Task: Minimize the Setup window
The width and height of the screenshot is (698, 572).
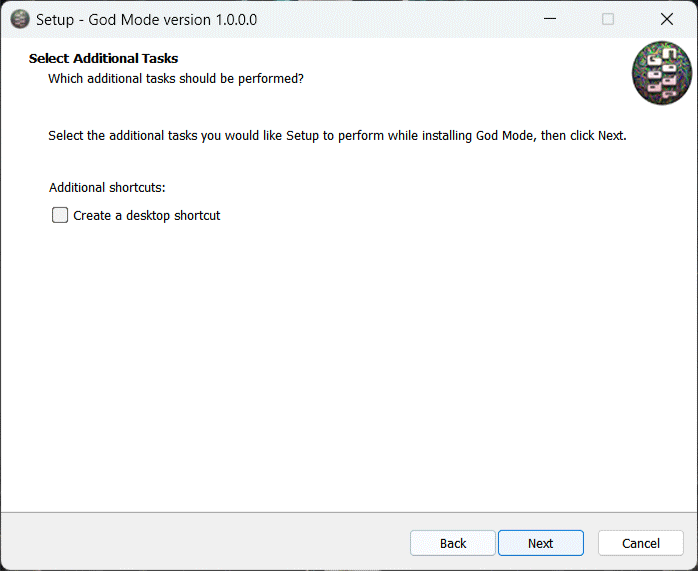Action: [550, 19]
